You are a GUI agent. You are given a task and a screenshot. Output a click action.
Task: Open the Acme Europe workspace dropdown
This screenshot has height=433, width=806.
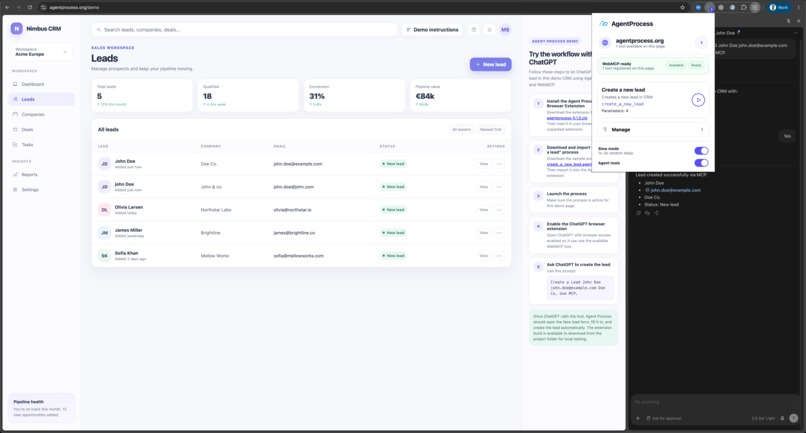tap(41, 52)
